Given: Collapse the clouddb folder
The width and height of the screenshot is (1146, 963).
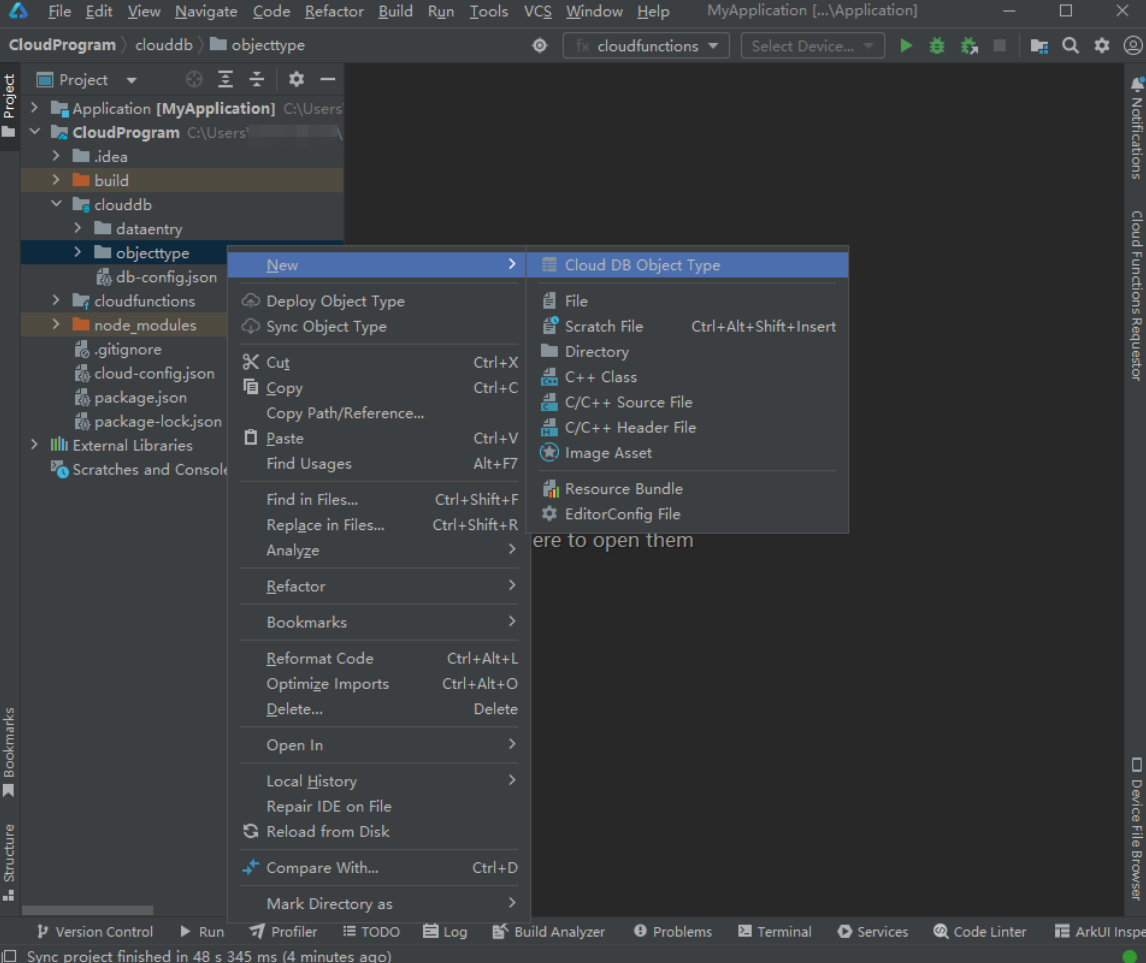Looking at the screenshot, I should [57, 205].
